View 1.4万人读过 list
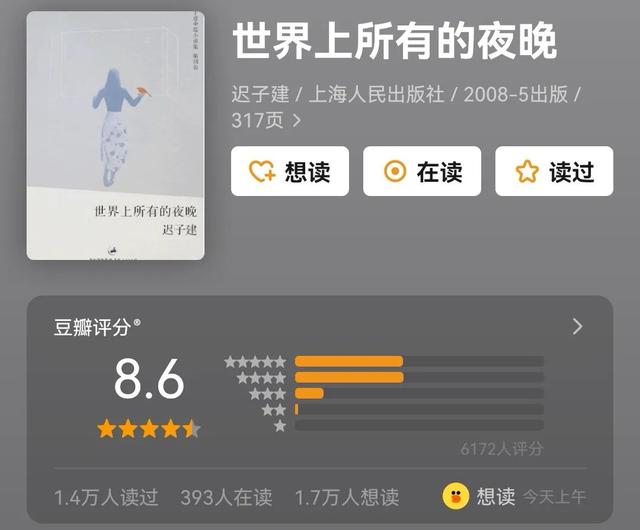The height and width of the screenshot is (530, 640). click(x=106, y=497)
